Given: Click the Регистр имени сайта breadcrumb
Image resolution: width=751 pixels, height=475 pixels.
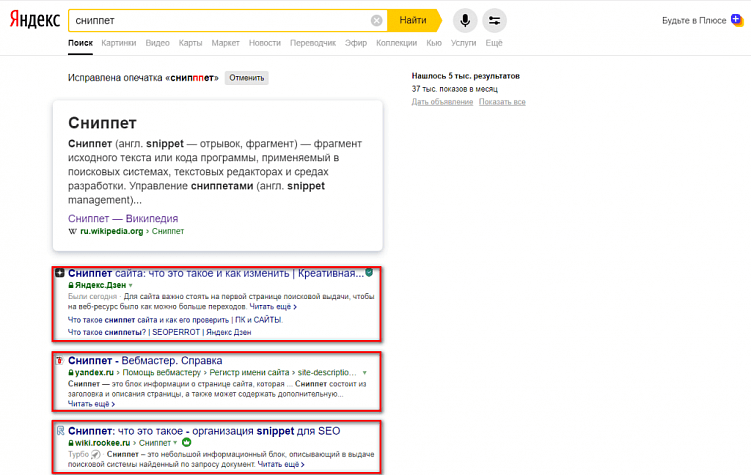Looking at the screenshot, I should point(250,373).
